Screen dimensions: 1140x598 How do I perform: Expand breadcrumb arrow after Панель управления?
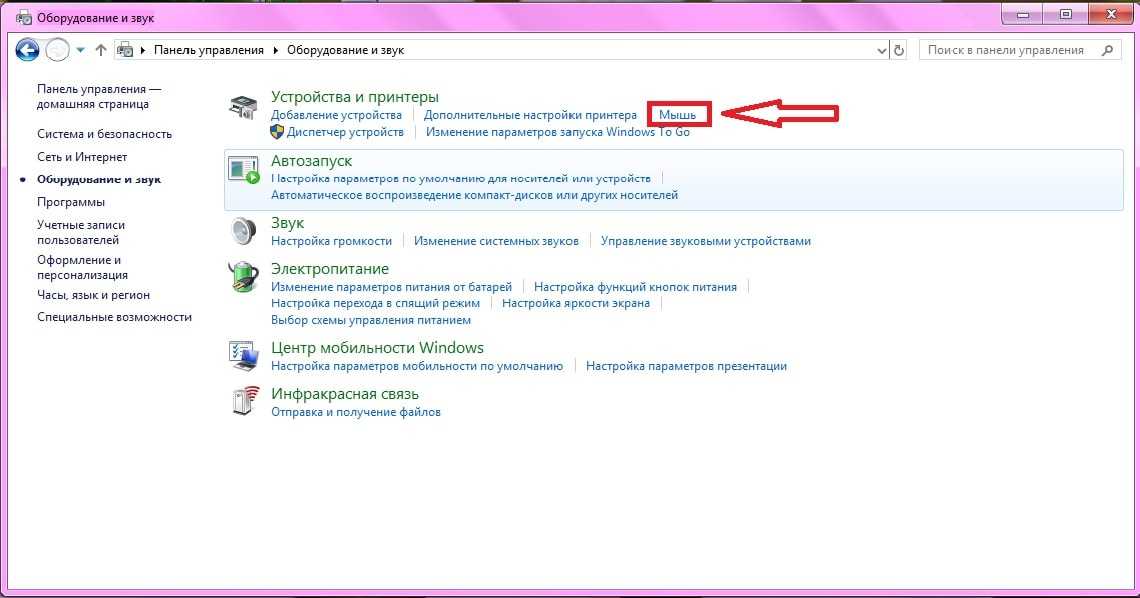click(x=275, y=50)
